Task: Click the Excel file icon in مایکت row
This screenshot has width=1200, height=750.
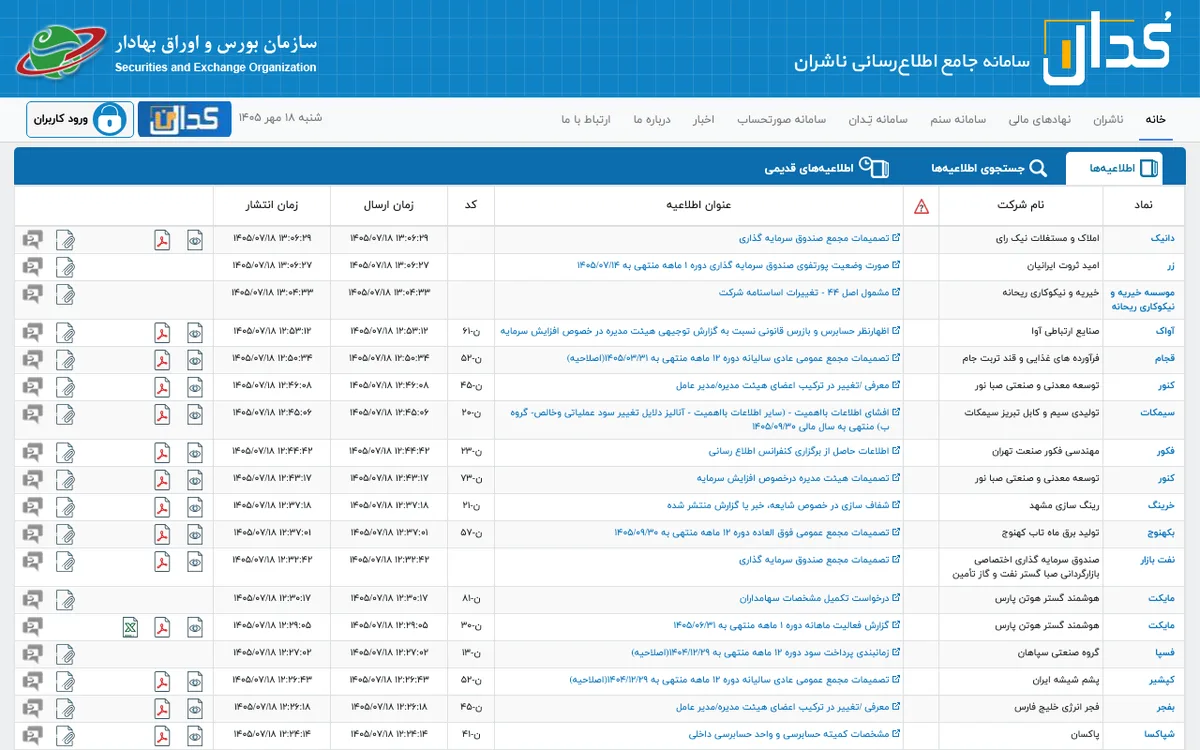Action: (x=129, y=627)
